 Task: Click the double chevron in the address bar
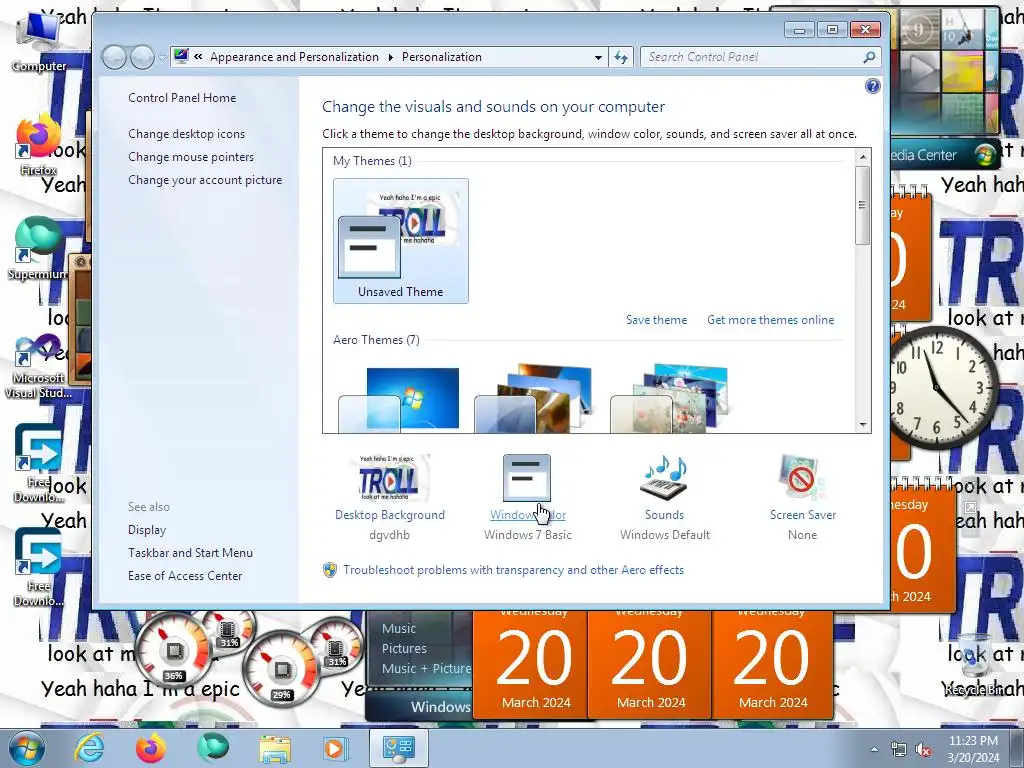pos(198,57)
